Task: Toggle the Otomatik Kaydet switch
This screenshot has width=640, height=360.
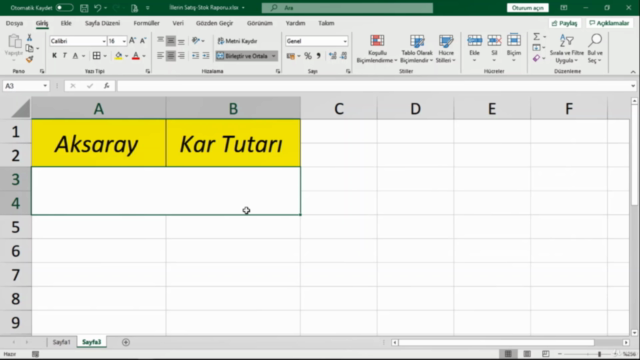Action: [64, 8]
